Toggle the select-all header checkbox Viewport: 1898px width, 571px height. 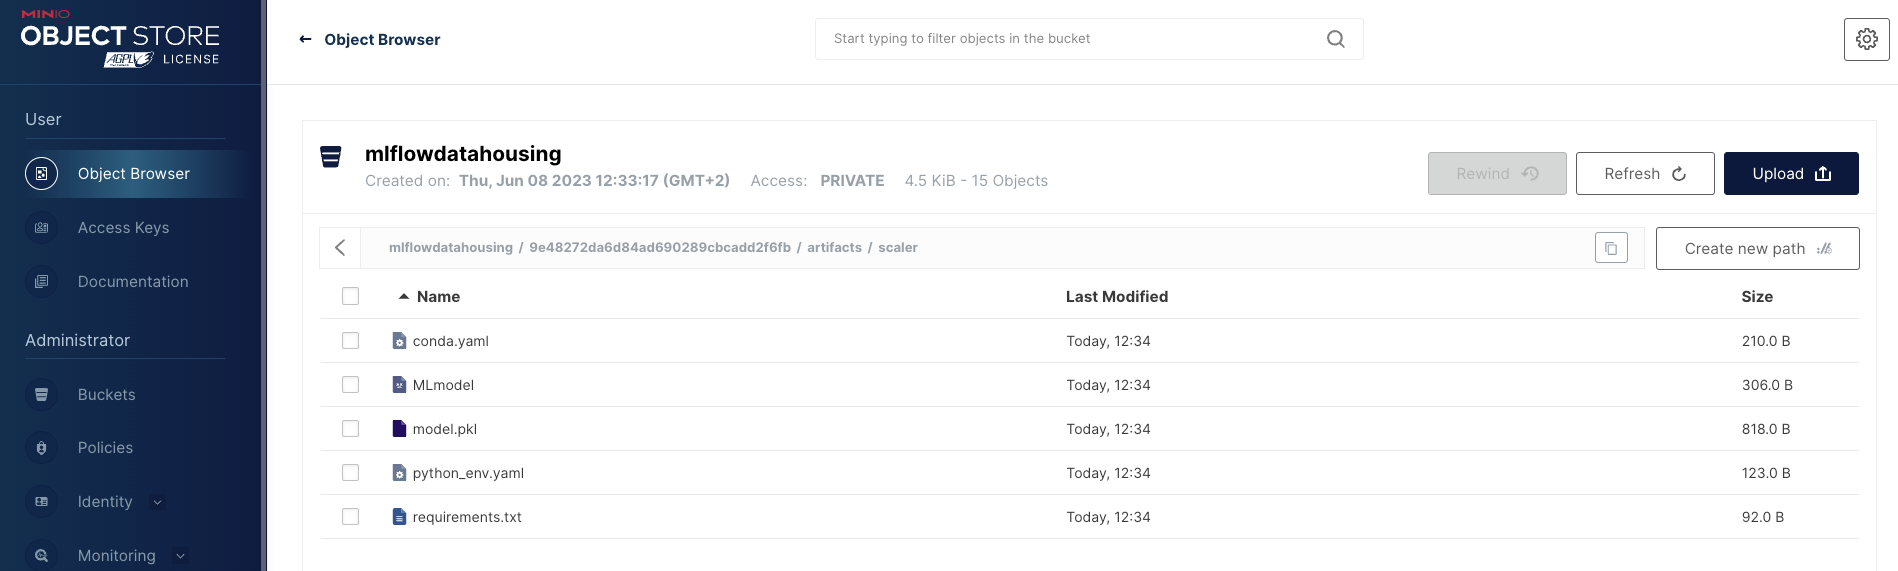pos(350,296)
